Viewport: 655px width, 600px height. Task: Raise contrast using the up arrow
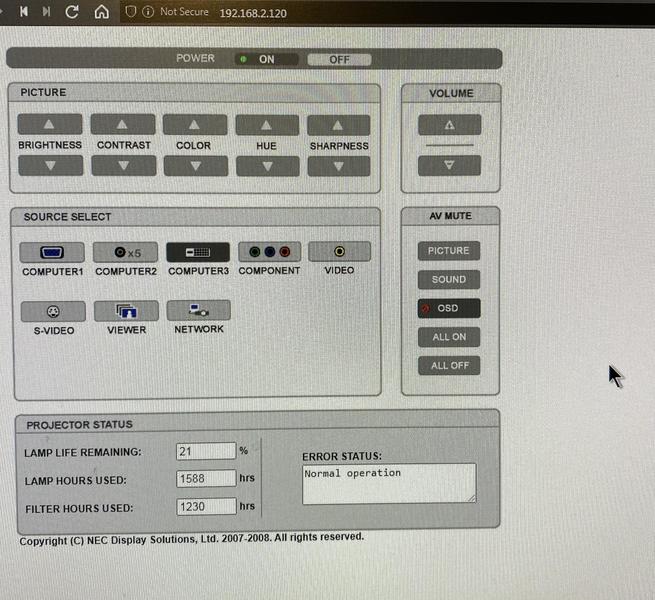(x=123, y=124)
